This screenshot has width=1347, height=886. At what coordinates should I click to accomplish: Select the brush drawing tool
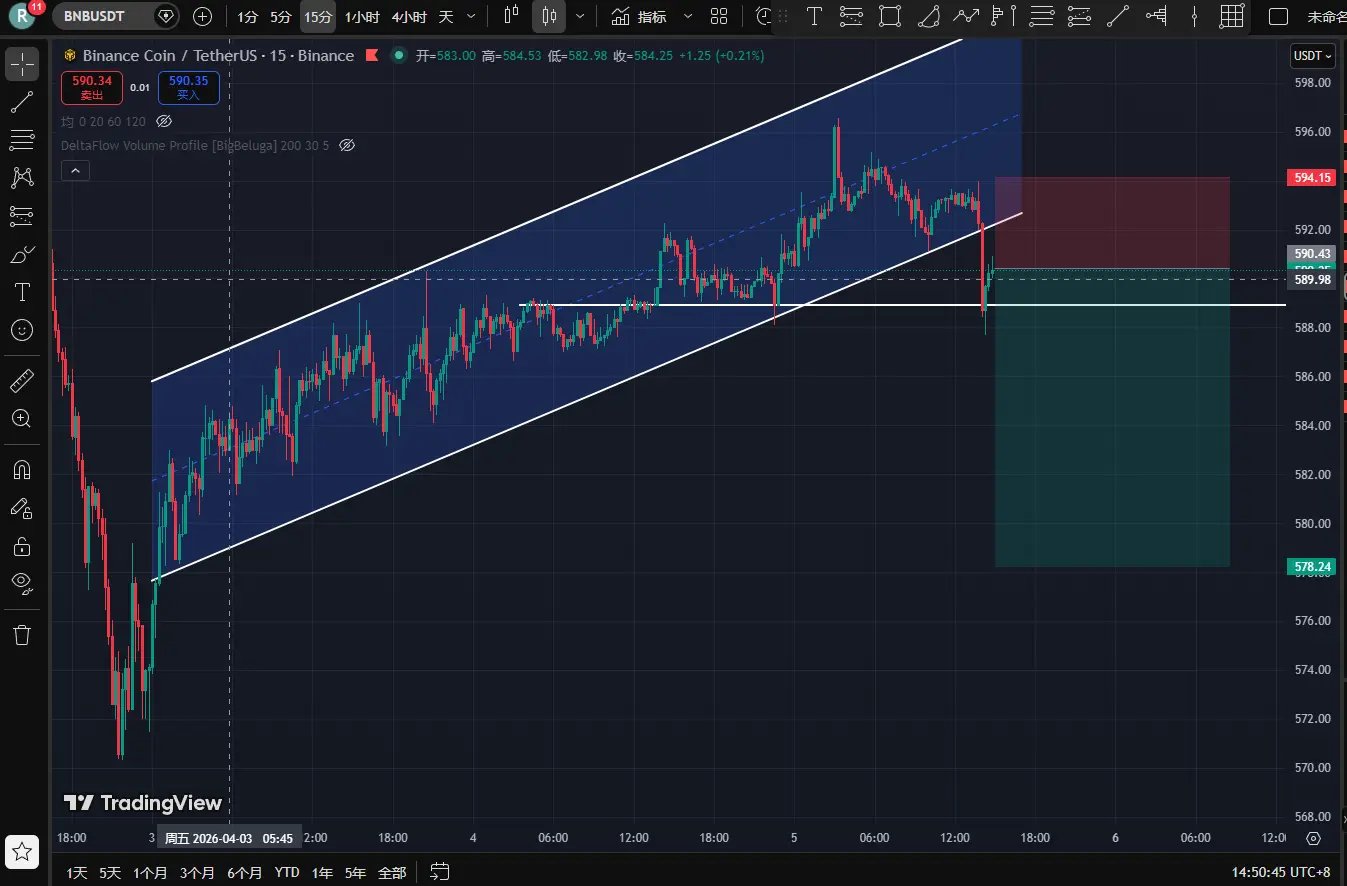click(22, 254)
